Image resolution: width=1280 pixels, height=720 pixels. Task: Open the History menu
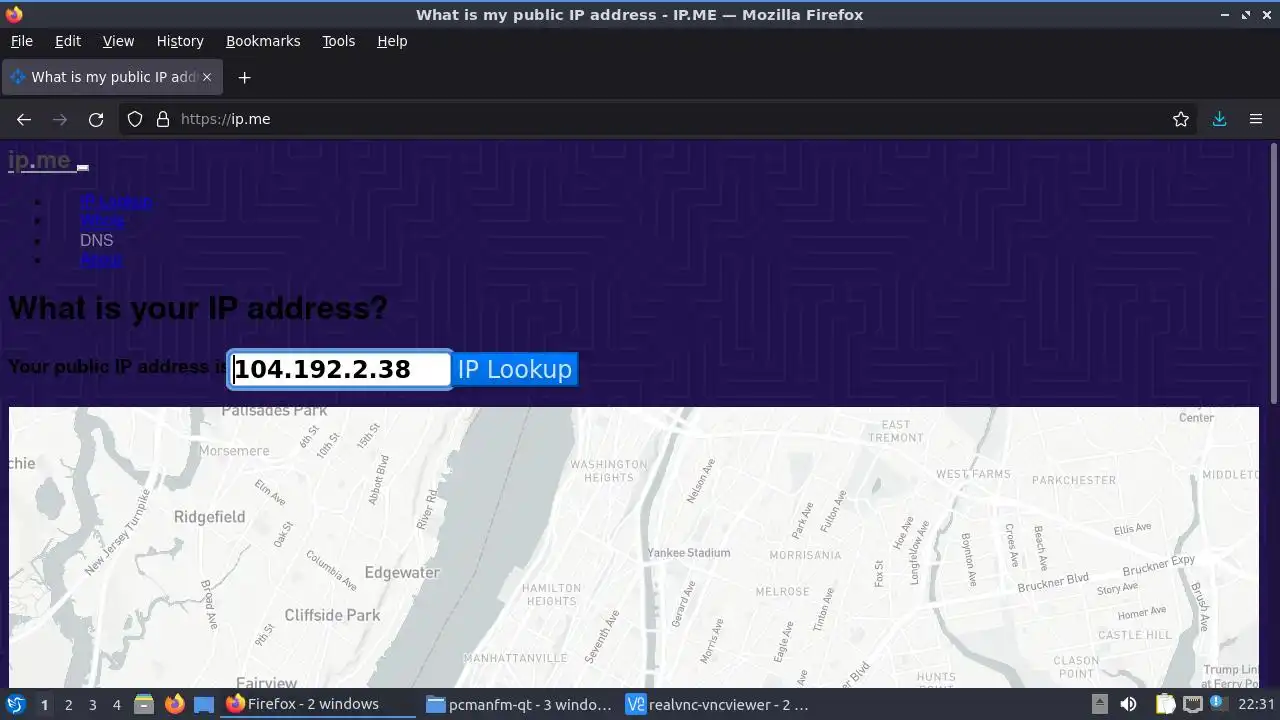(x=180, y=41)
